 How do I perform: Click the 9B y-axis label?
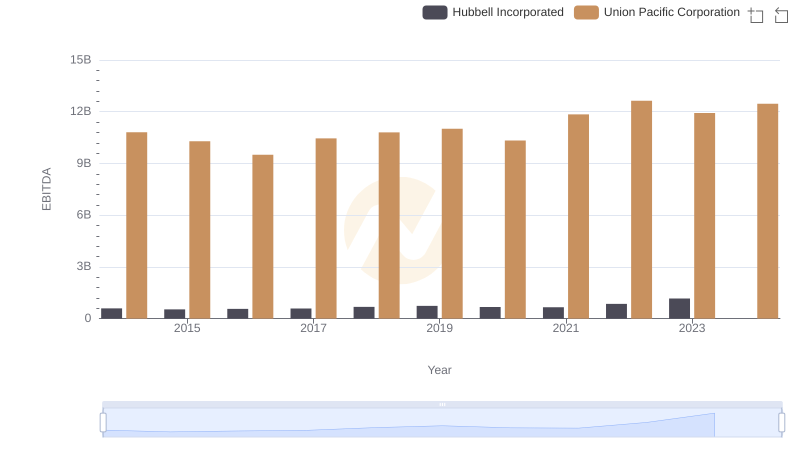pyautogui.click(x=84, y=163)
